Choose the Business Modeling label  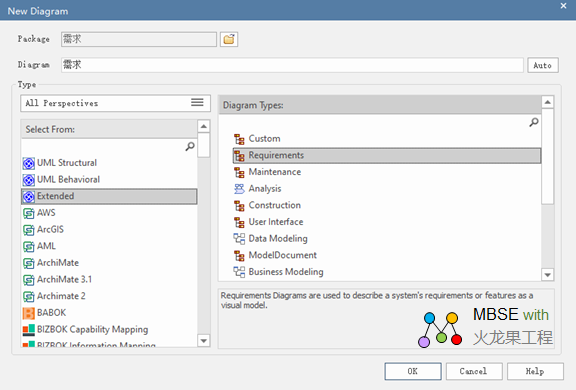(x=286, y=272)
